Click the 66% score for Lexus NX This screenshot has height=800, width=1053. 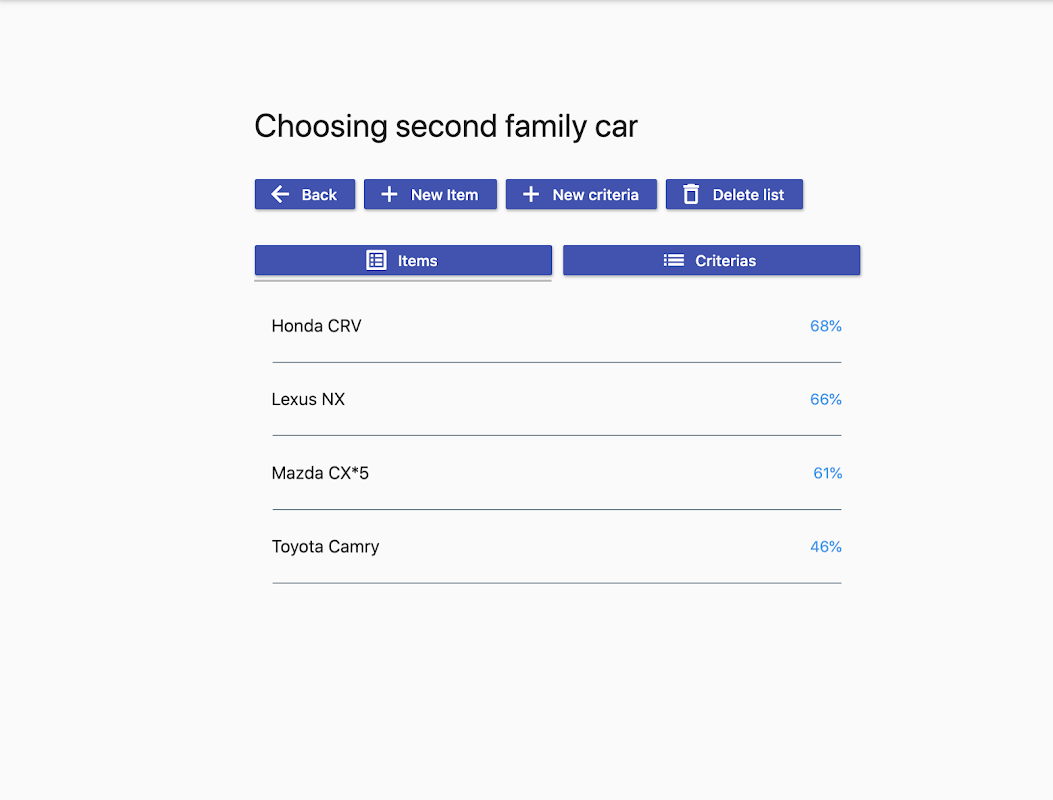tap(825, 399)
